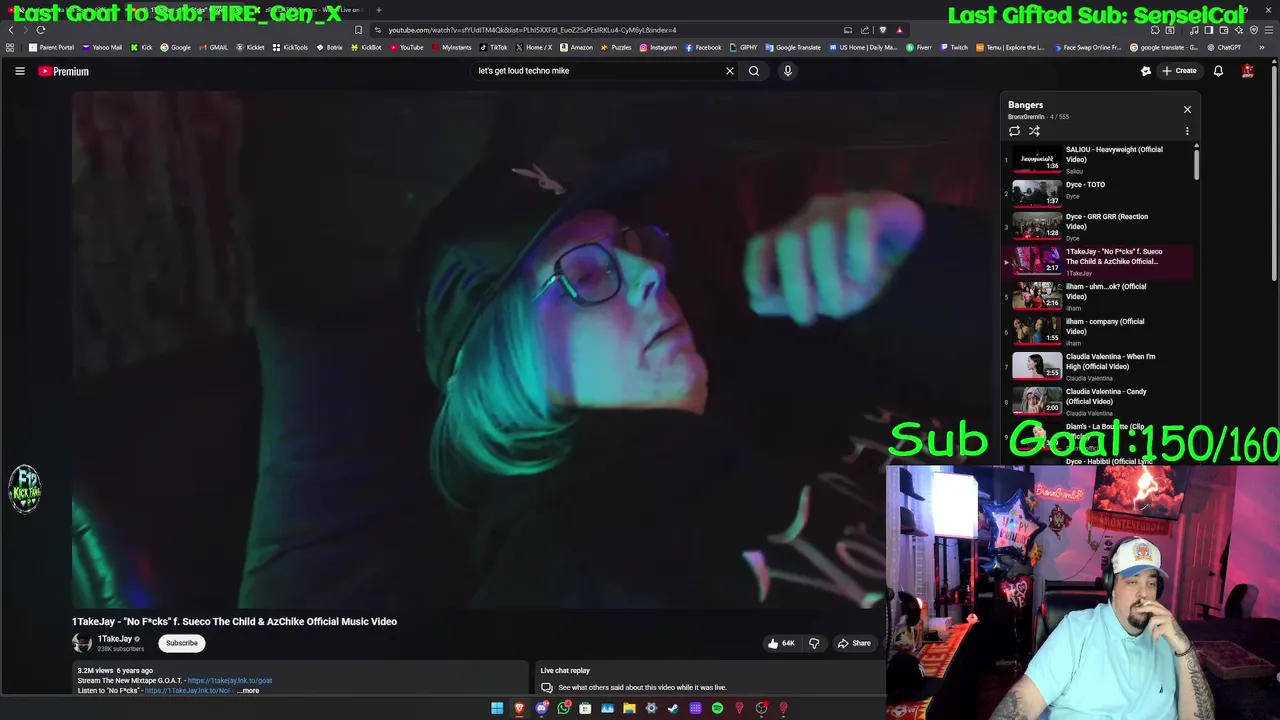Like the video with thumbs up
1280x720 pixels.
781,643
